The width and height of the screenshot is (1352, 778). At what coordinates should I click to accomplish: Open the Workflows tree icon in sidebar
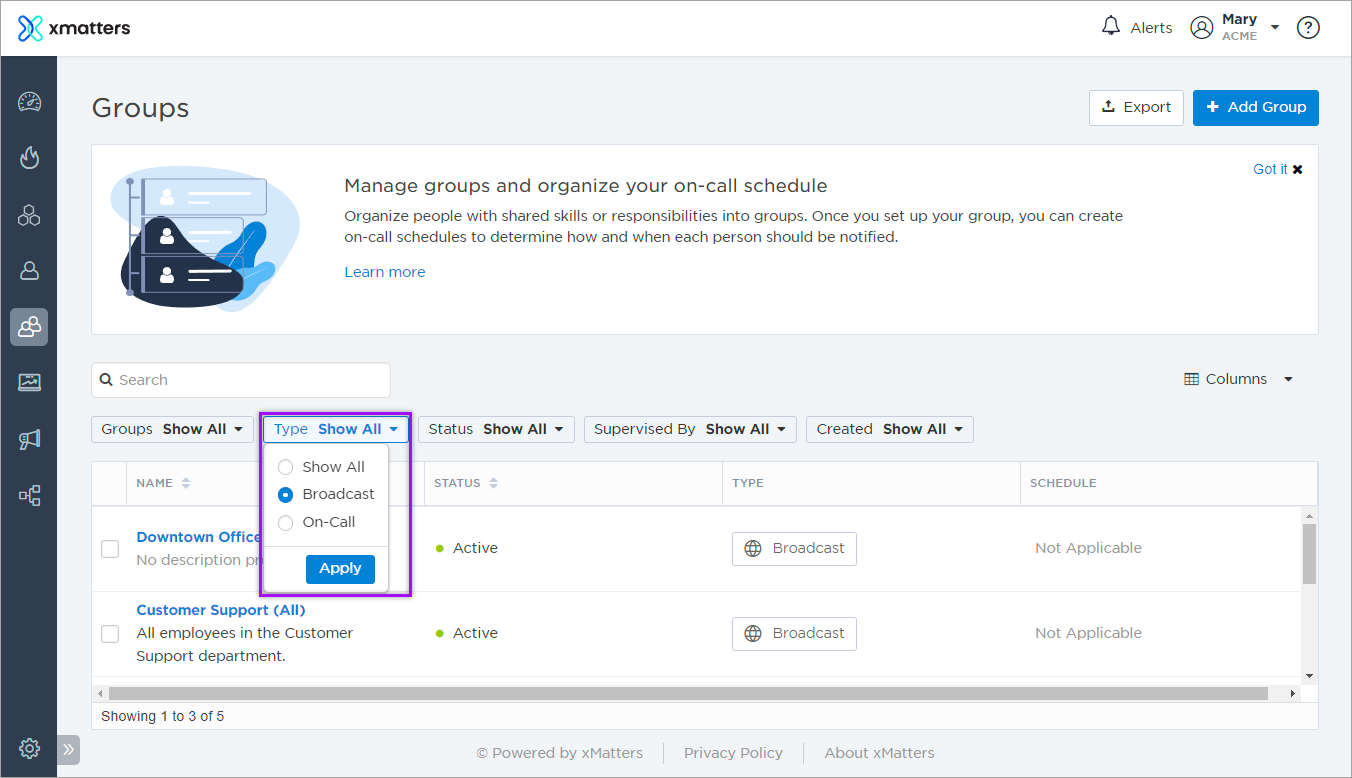click(x=29, y=495)
